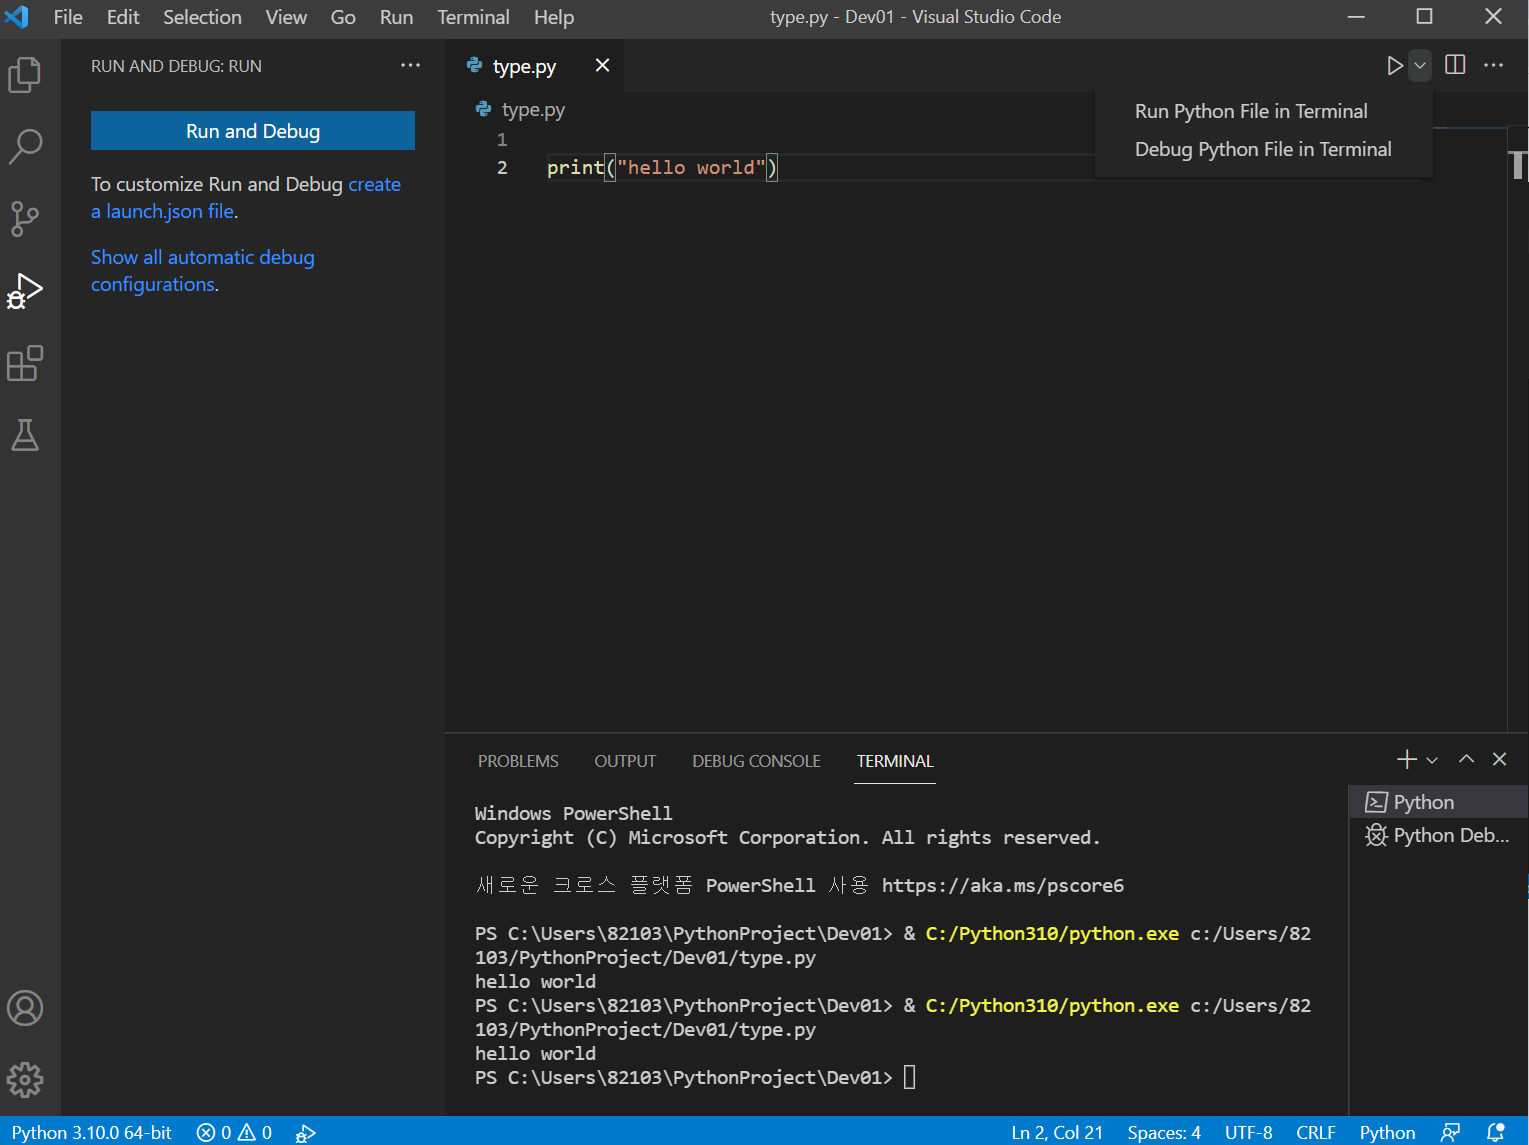Change UTF-8 file encoding
Viewport: 1529px width, 1145px height.
(1248, 1132)
